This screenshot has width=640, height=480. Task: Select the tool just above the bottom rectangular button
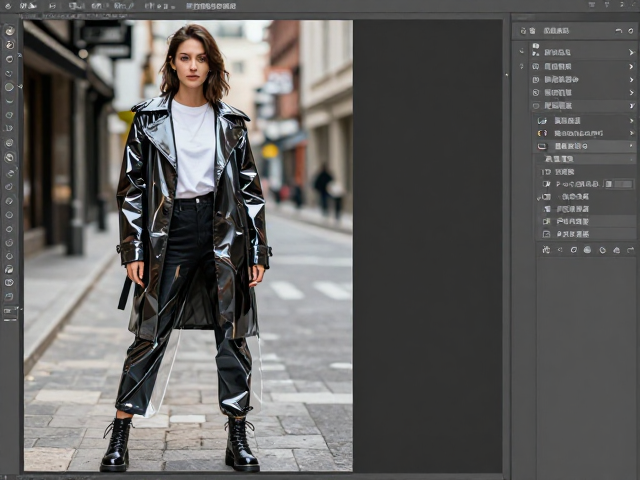pyautogui.click(x=9, y=296)
